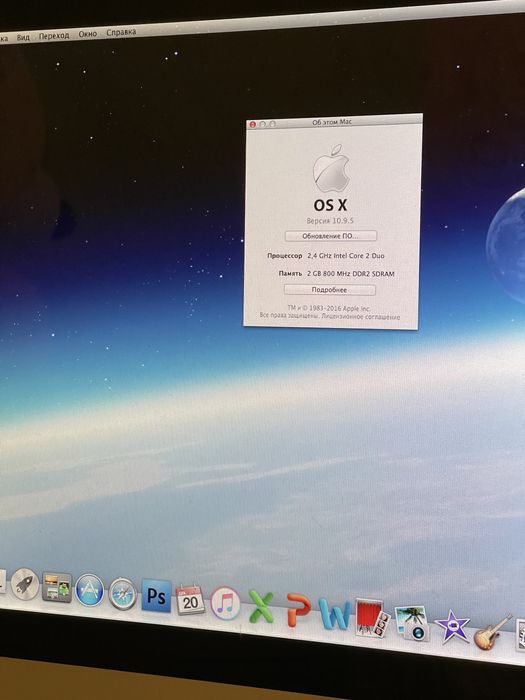Screen dimensions: 525x700
Task: Open the Calendar showing 20
Action: click(190, 600)
